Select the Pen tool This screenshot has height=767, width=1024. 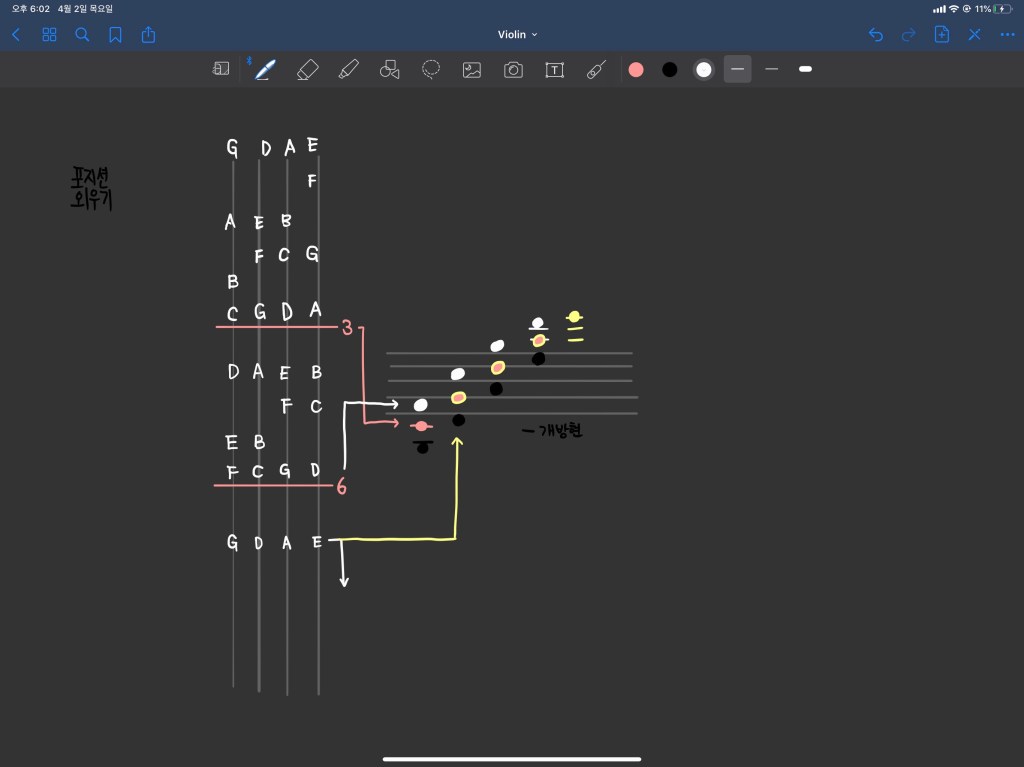[265, 69]
